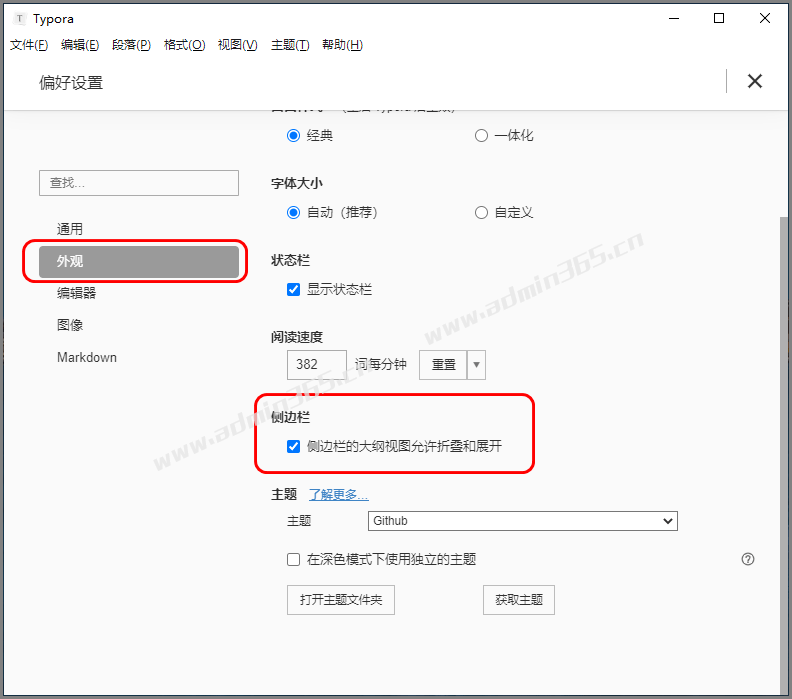Viewport: 792px width, 699px height.
Task: Choose 自动 (推荐) font size option
Action: (293, 213)
